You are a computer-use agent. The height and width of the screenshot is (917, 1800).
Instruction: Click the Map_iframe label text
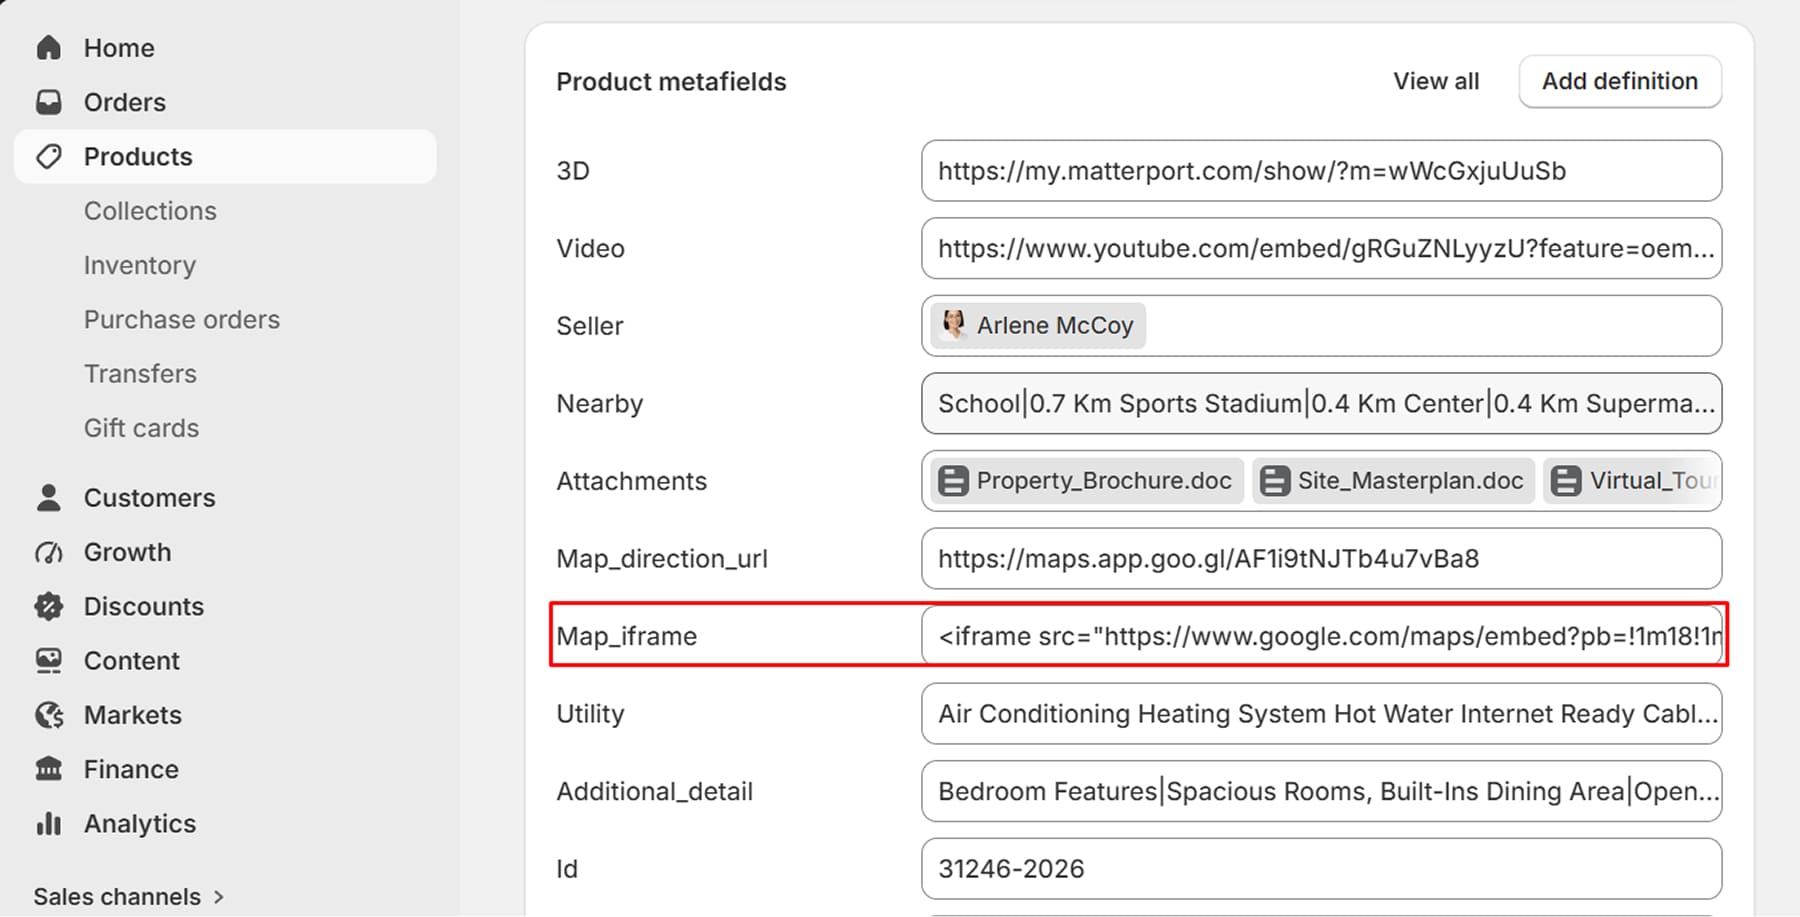(x=626, y=636)
